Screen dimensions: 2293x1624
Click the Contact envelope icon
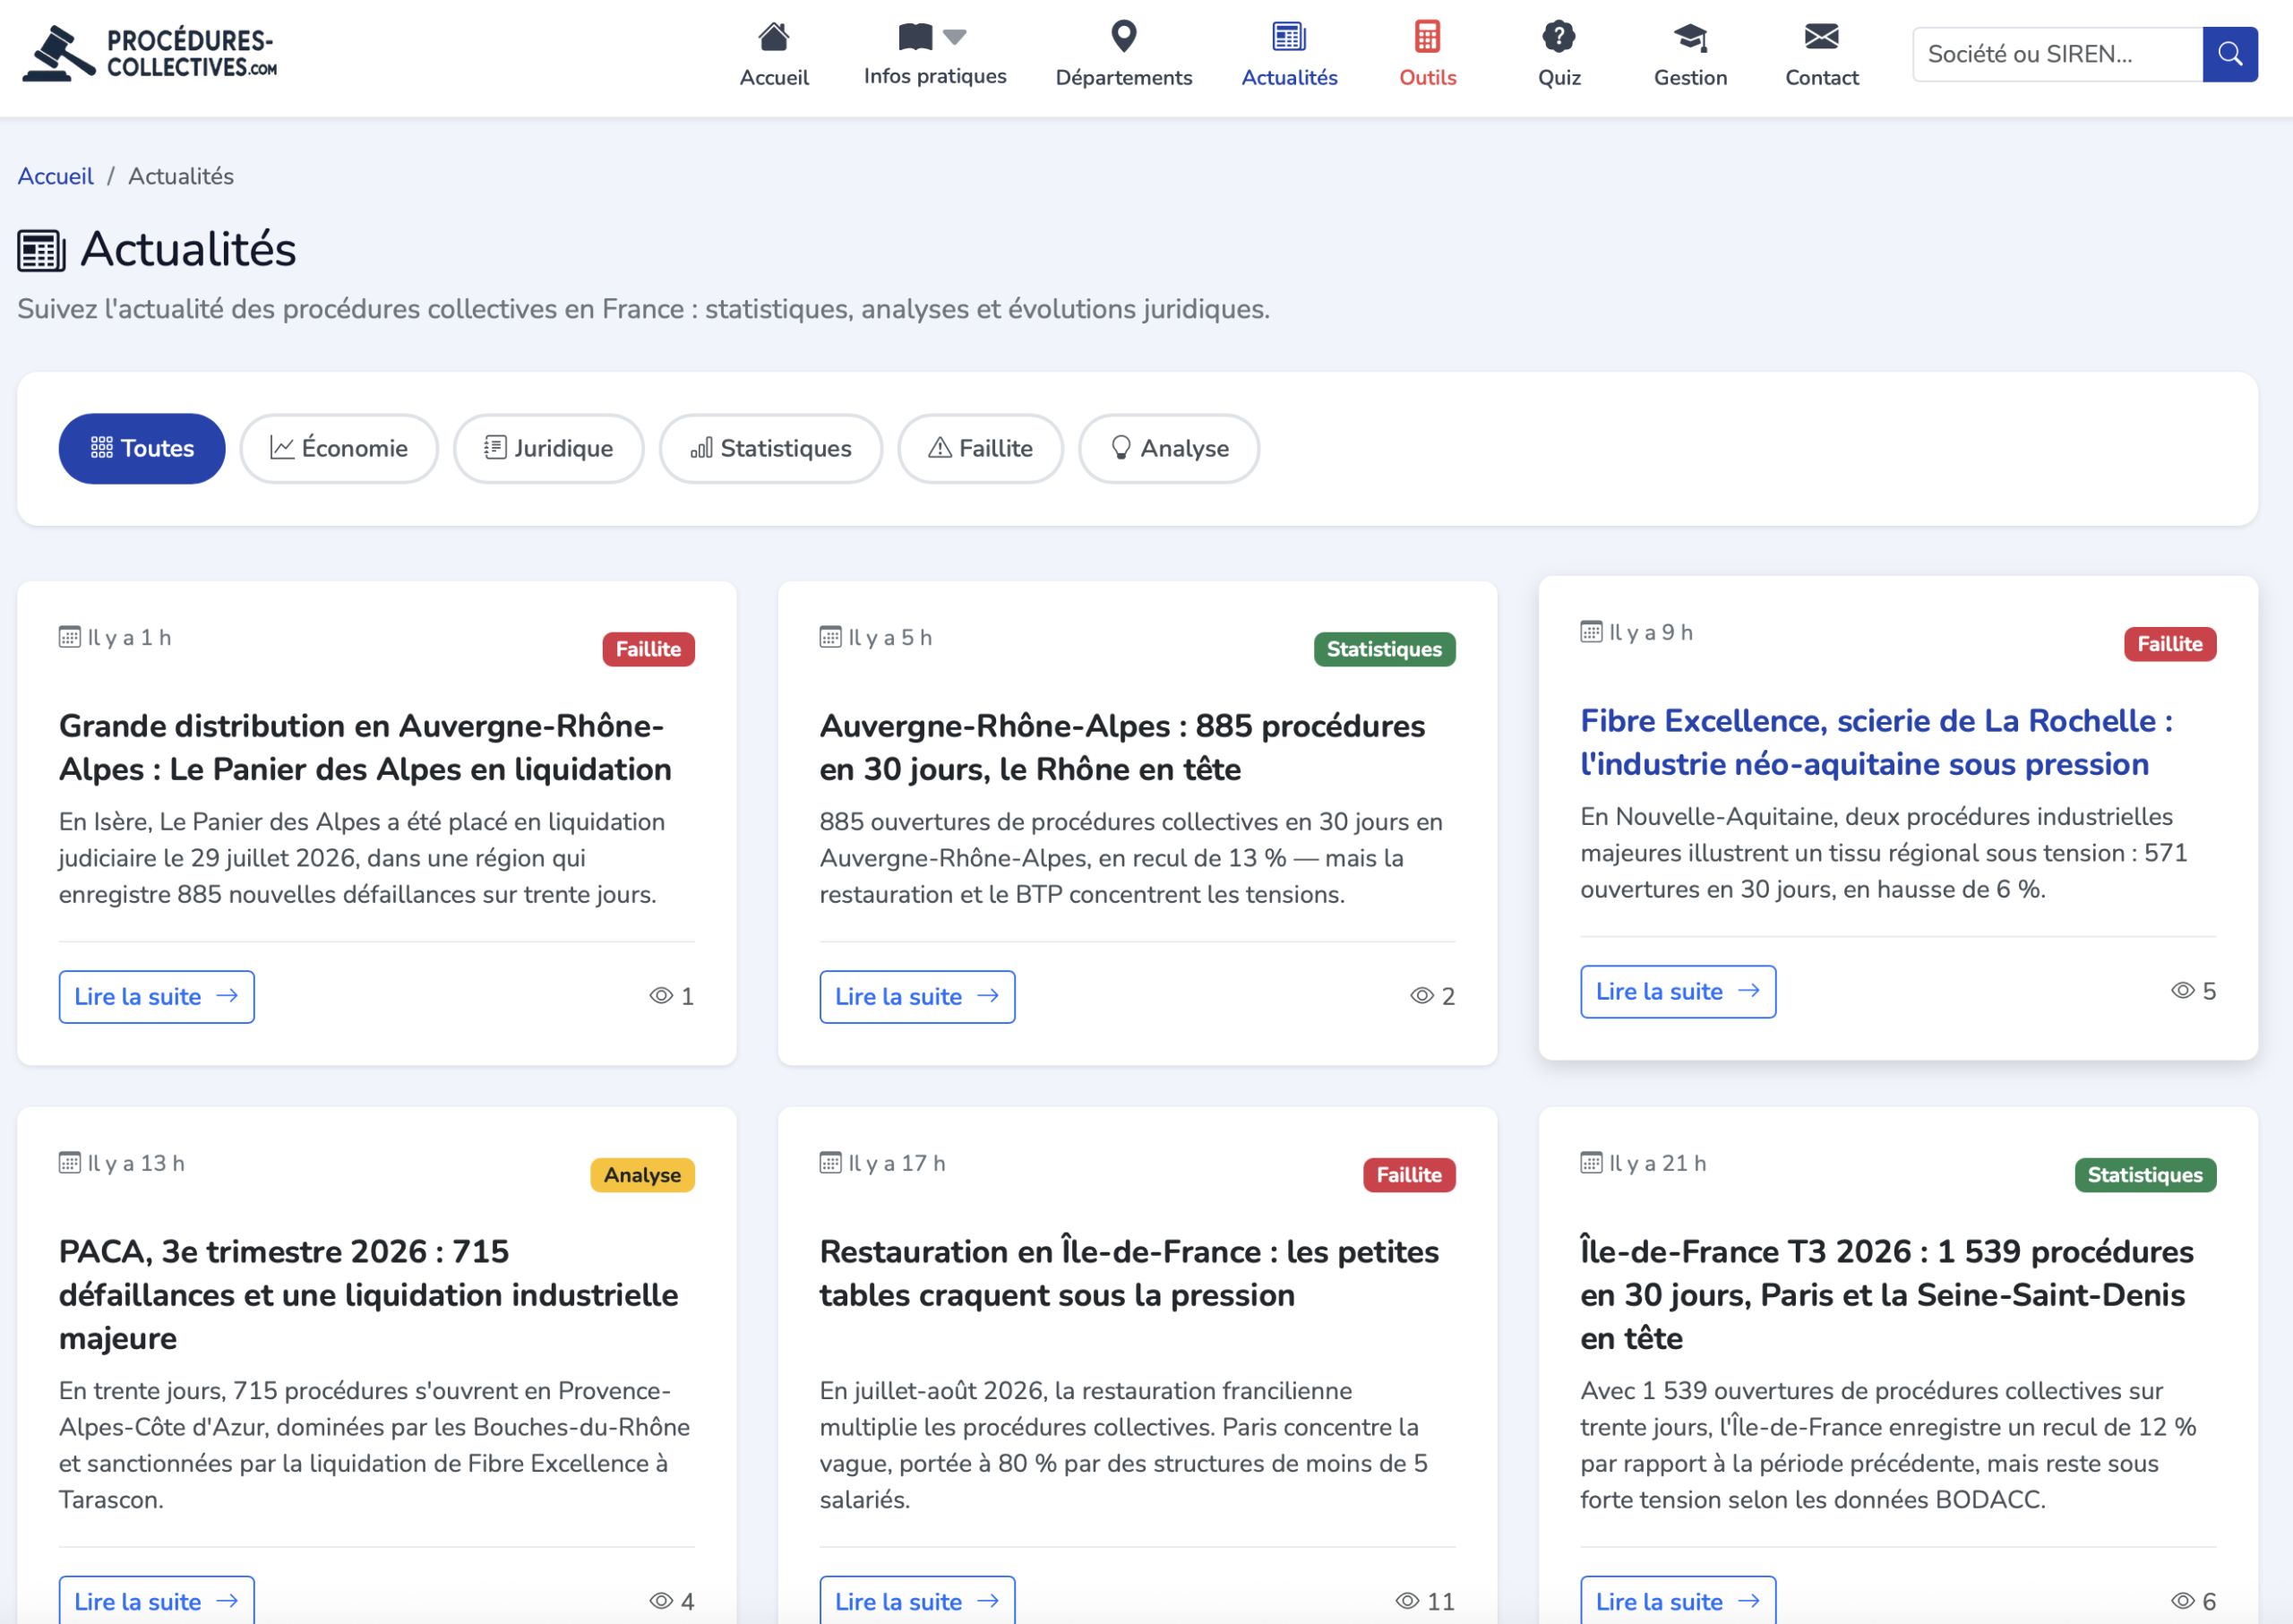pyautogui.click(x=1821, y=37)
